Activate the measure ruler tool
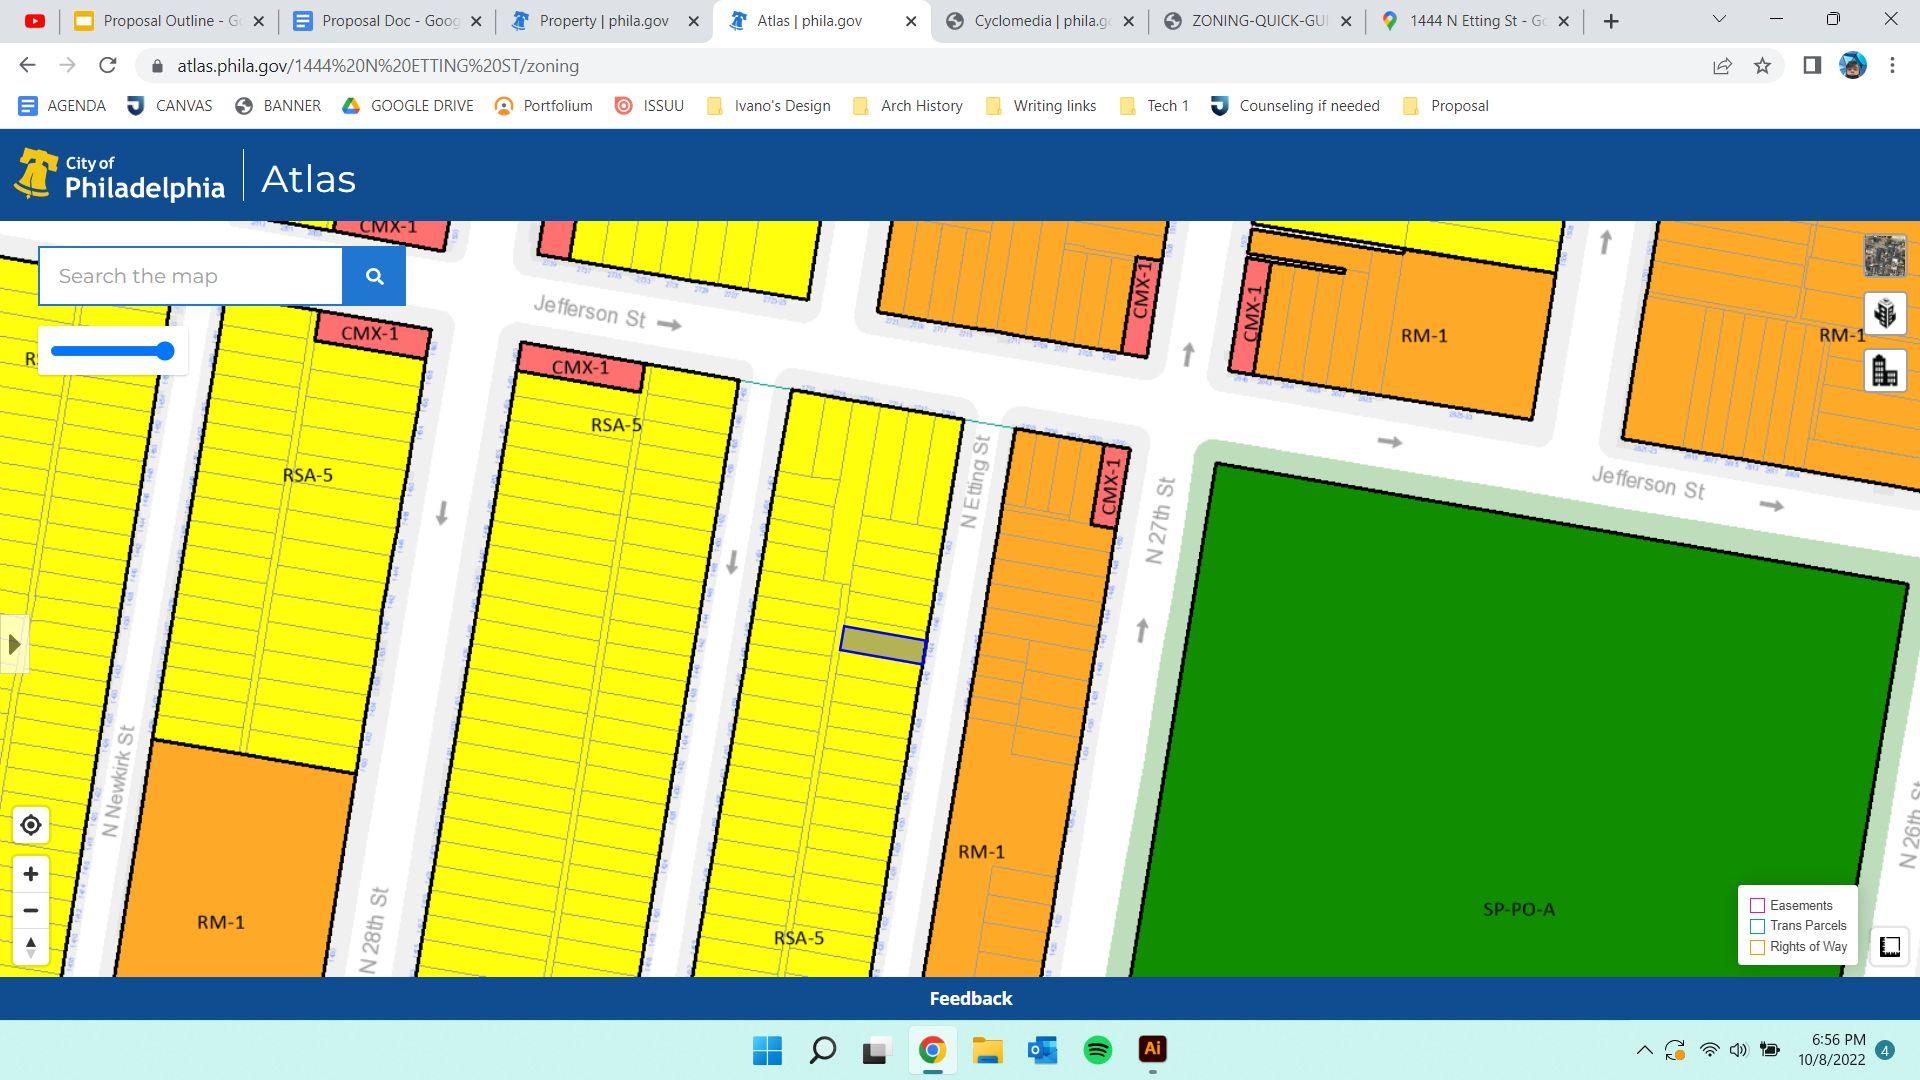The width and height of the screenshot is (1920, 1080). tap(1889, 946)
